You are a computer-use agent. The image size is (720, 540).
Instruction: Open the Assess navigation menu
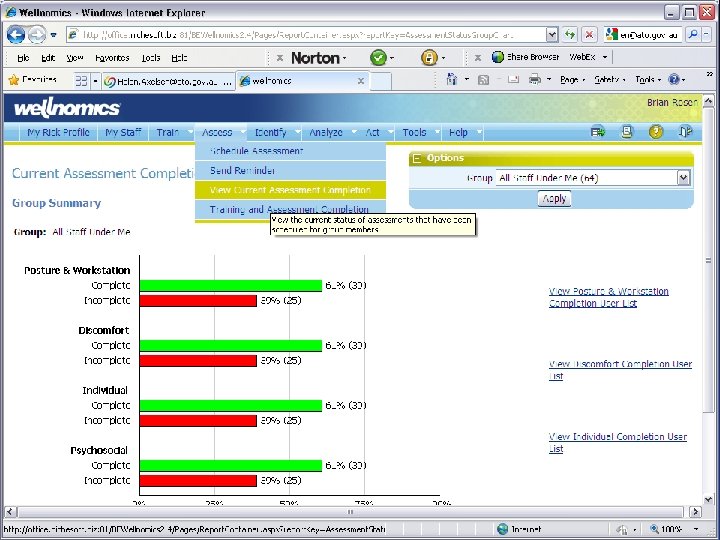[x=220, y=132]
